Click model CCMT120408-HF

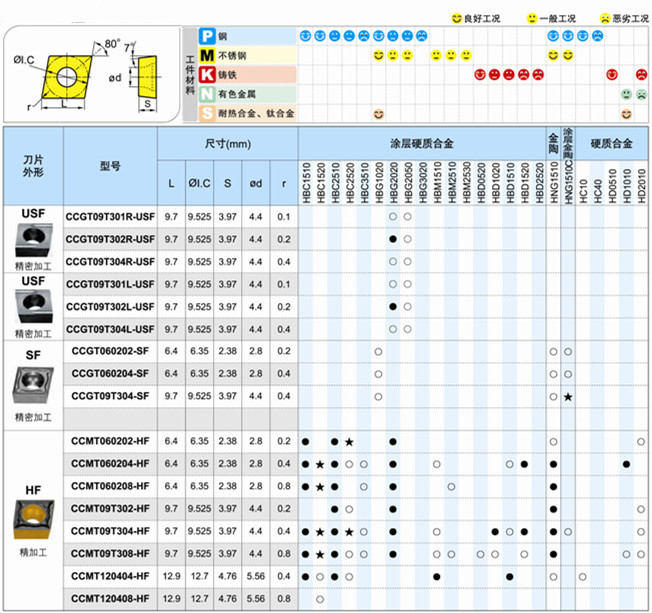tap(110, 599)
